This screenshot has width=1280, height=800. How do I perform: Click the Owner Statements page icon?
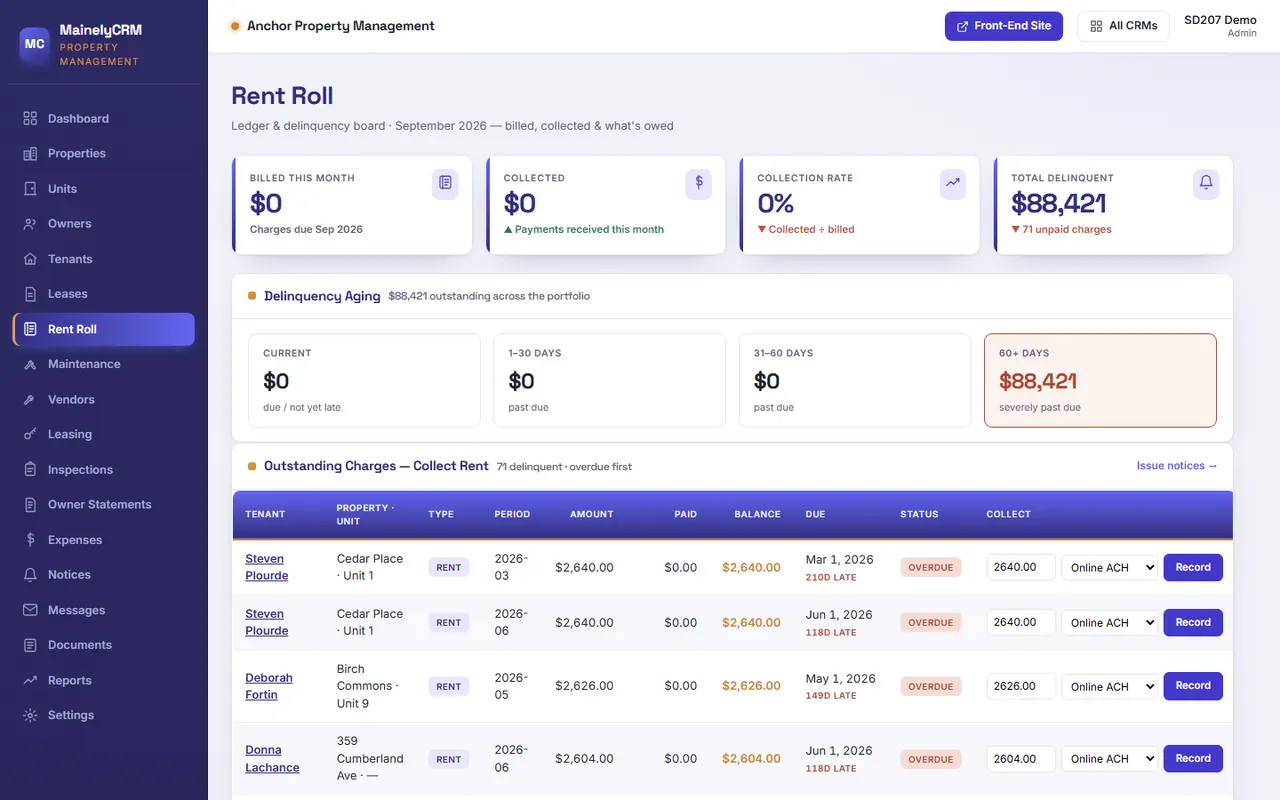click(30, 504)
